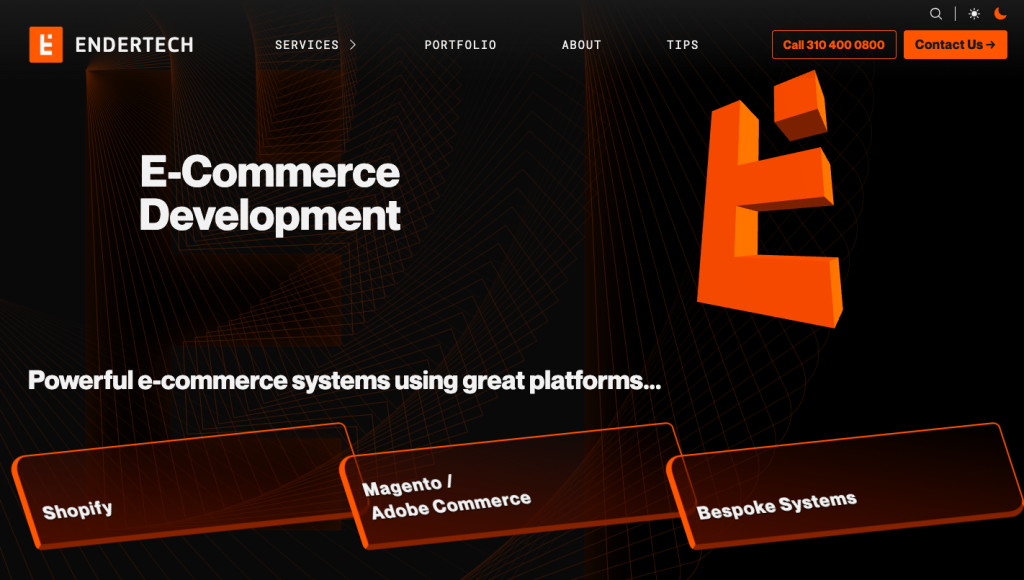Open the Services menu item

[x=307, y=45]
